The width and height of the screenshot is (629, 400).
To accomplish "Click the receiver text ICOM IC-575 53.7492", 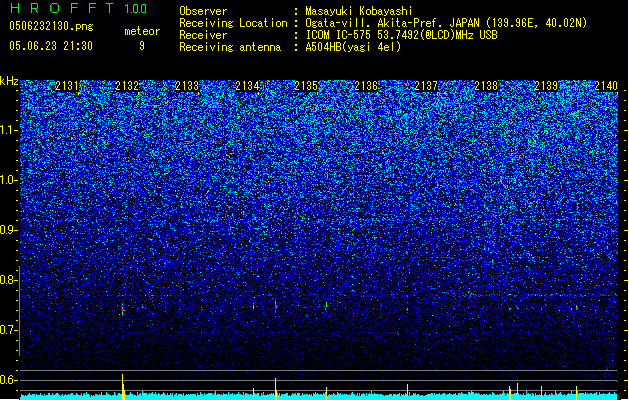I will click(401, 35).
